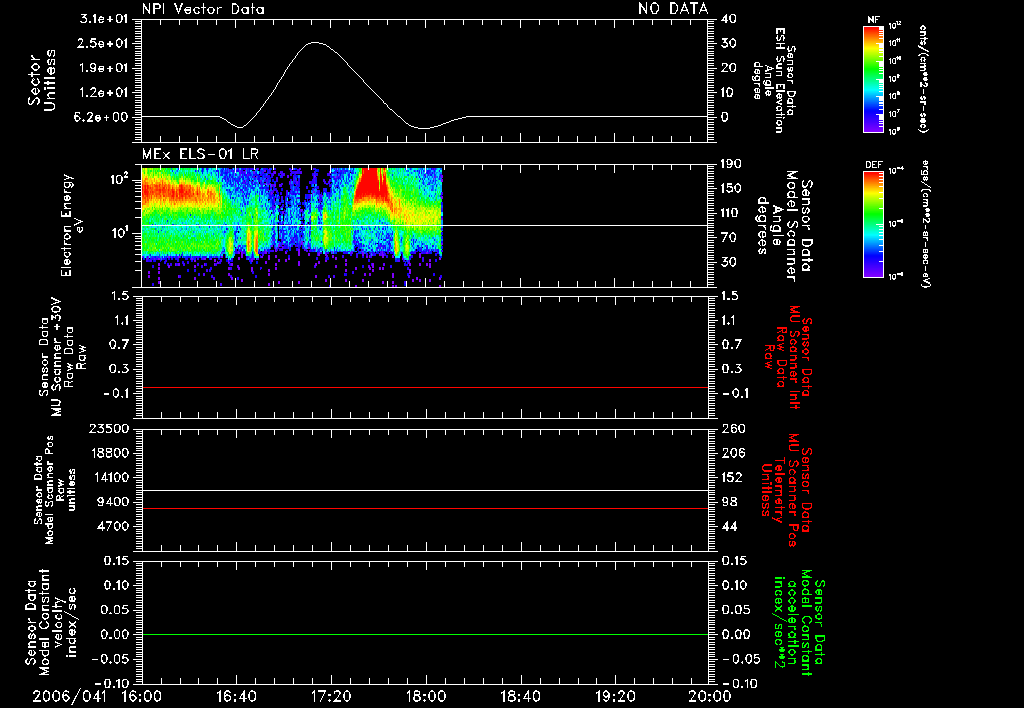
Task: Click the "NO DATA" label
Action: pyautogui.click(x=673, y=9)
